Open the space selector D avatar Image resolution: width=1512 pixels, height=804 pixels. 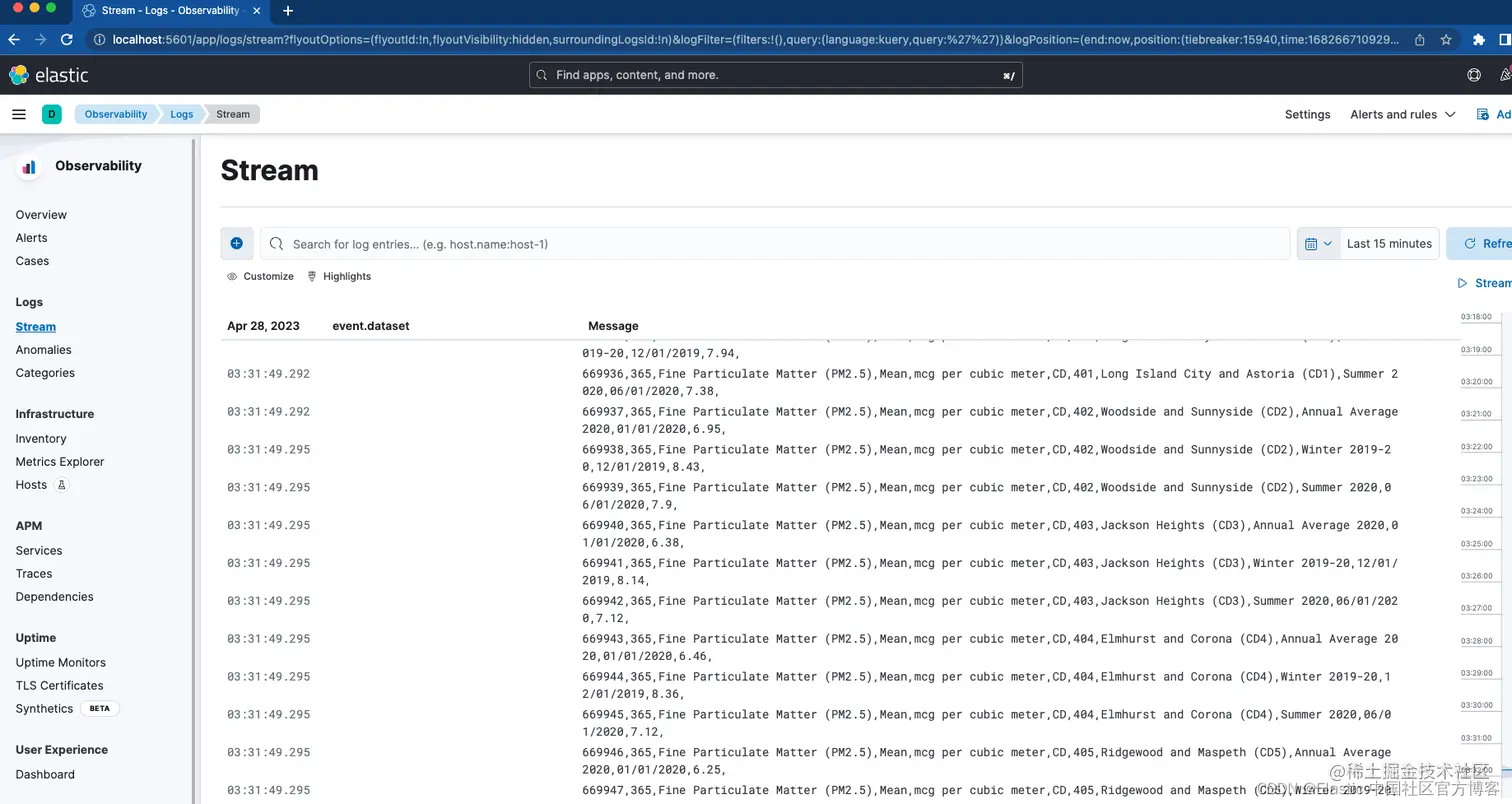coord(52,114)
